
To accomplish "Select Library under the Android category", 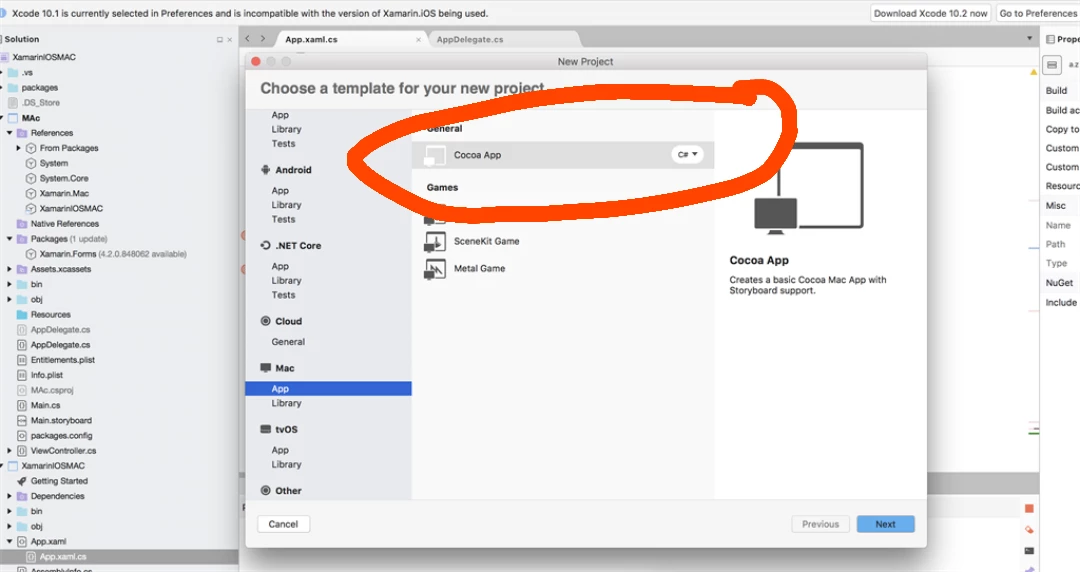I will pyautogui.click(x=287, y=205).
